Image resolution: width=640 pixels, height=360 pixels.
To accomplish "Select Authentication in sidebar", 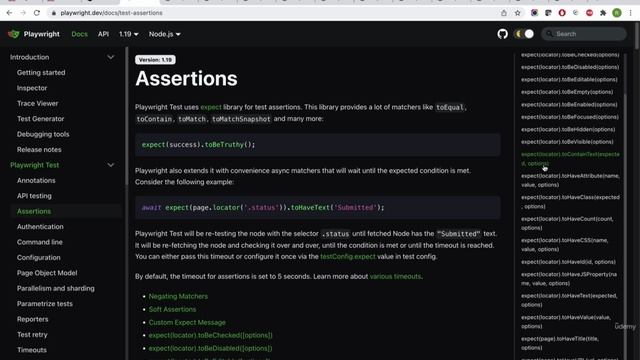I will click(40, 227).
